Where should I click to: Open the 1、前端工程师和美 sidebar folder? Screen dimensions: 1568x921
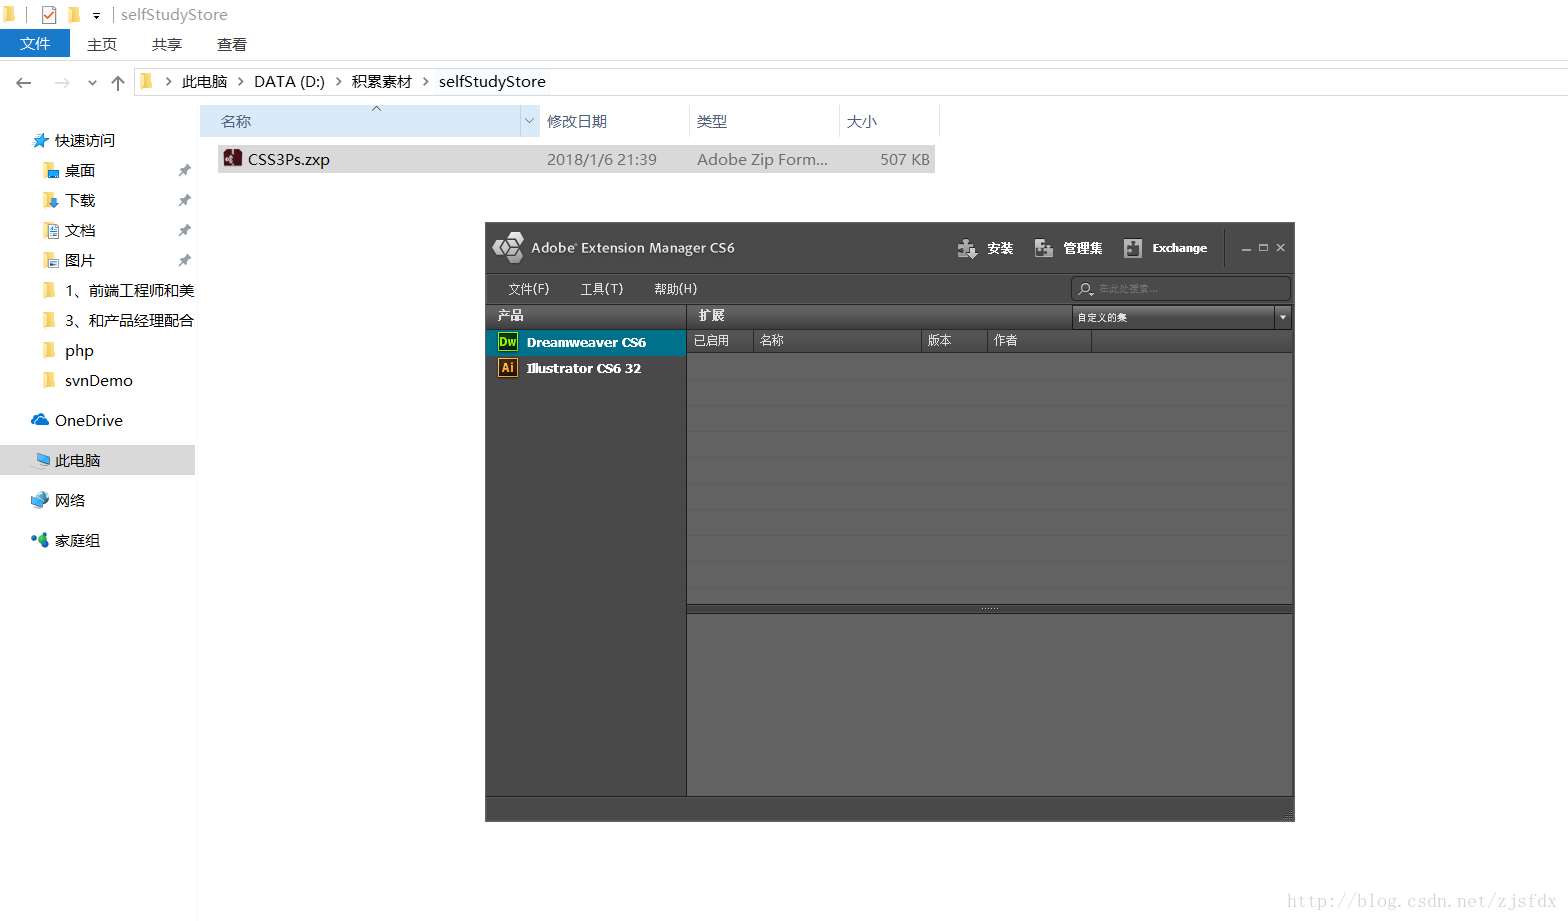(129, 290)
